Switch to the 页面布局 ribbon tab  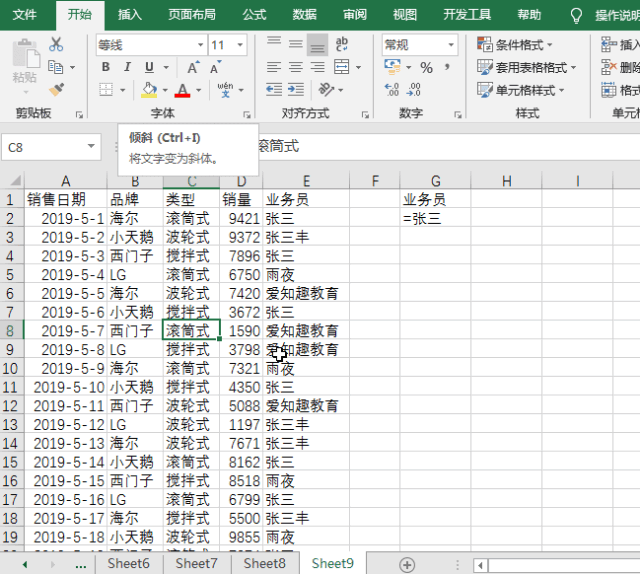tap(192, 15)
